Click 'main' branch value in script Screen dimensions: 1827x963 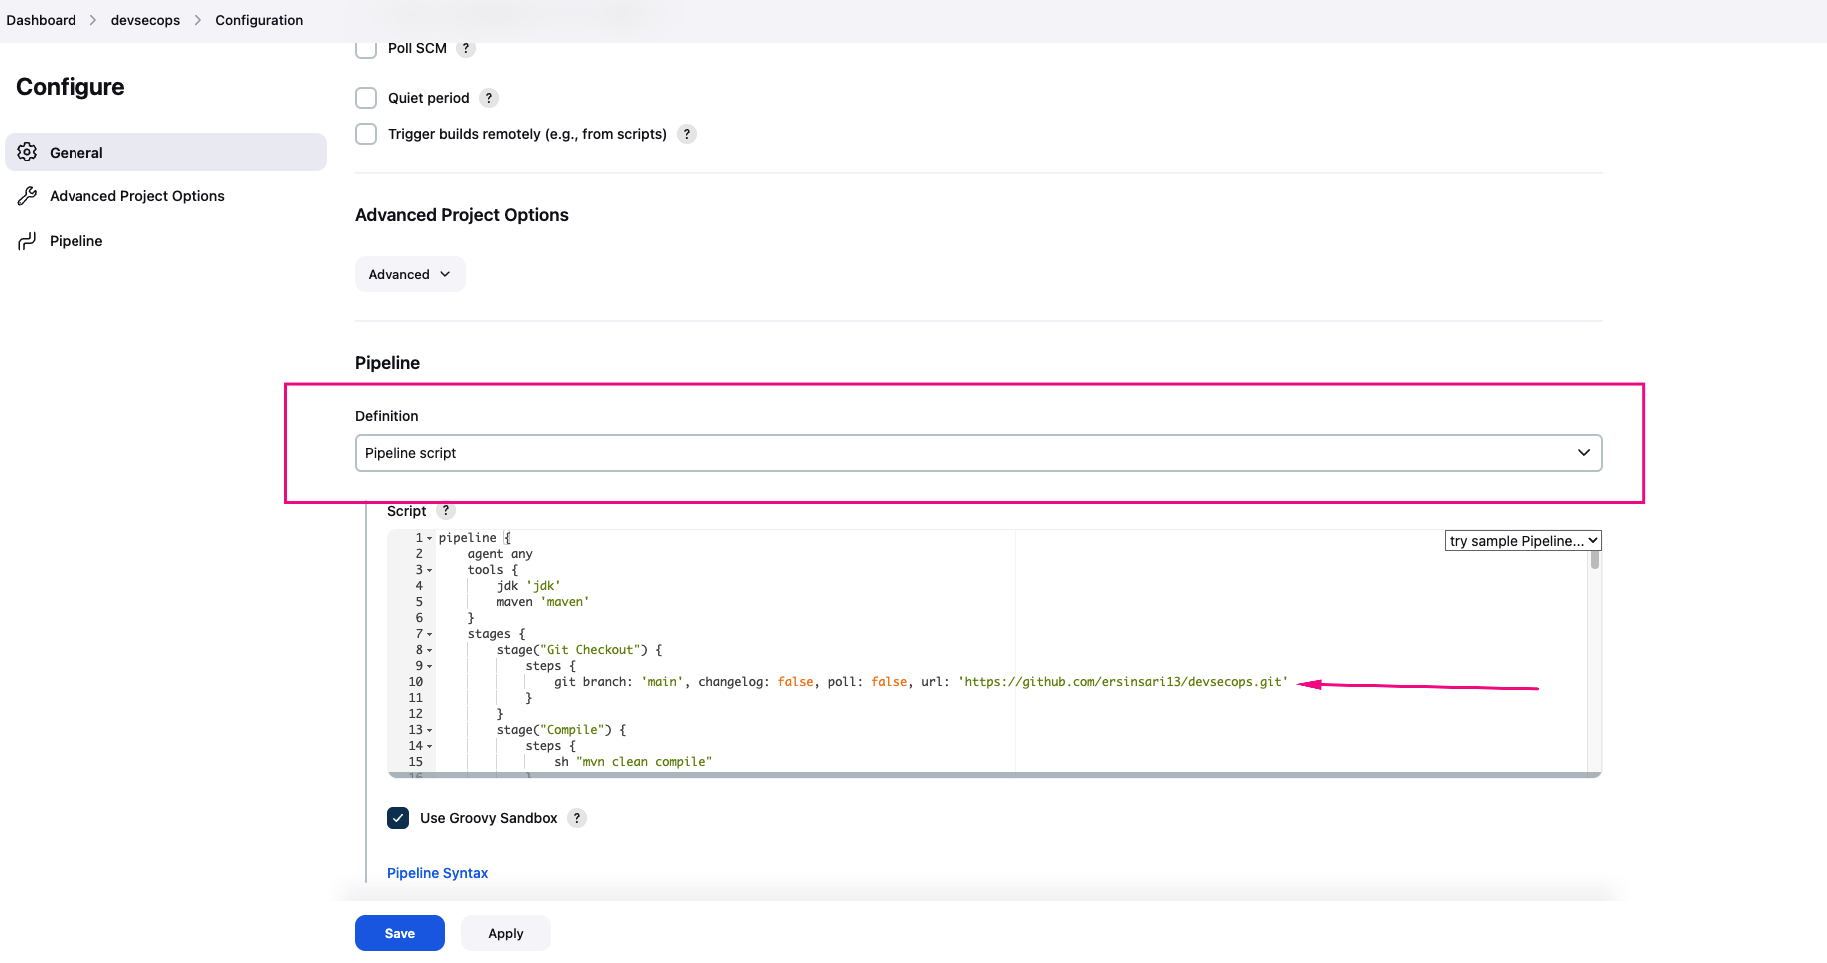[662, 682]
